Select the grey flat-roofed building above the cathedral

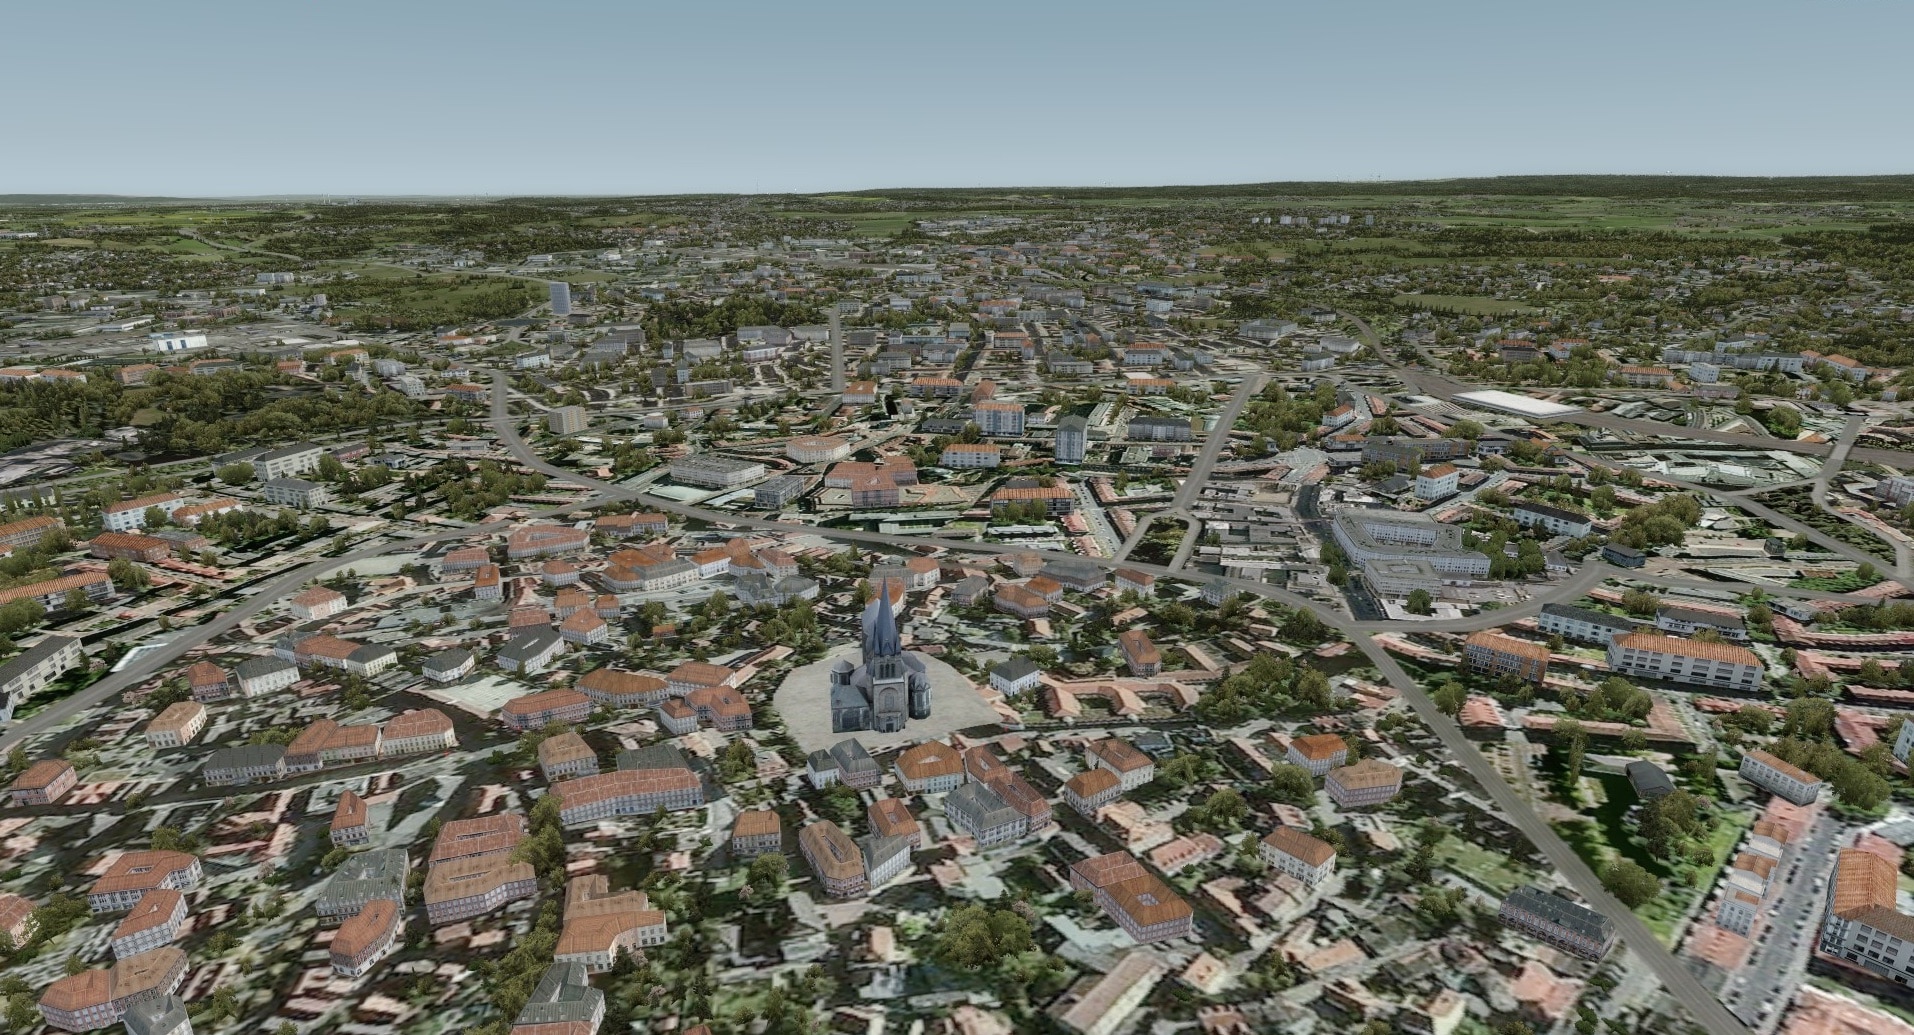[710, 471]
